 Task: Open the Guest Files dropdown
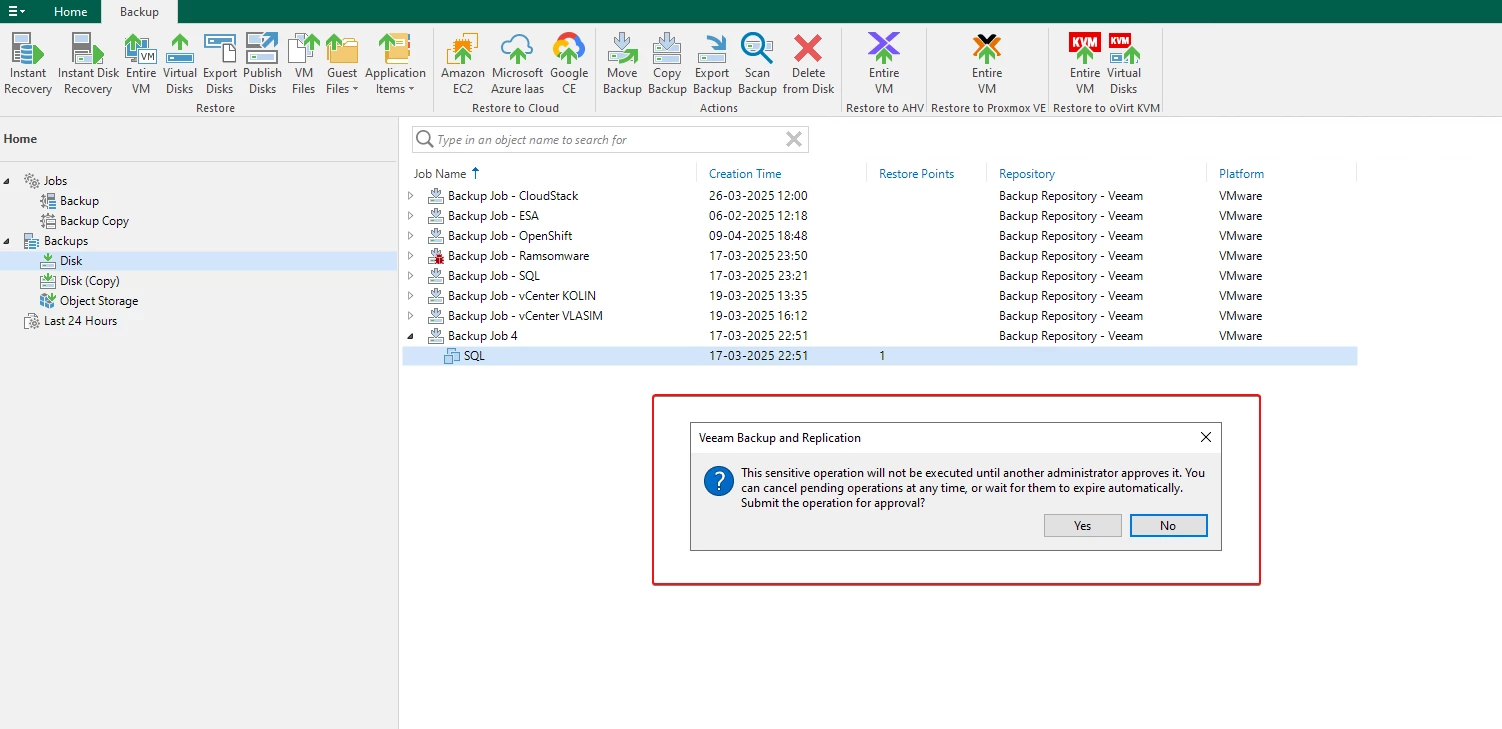click(x=342, y=64)
